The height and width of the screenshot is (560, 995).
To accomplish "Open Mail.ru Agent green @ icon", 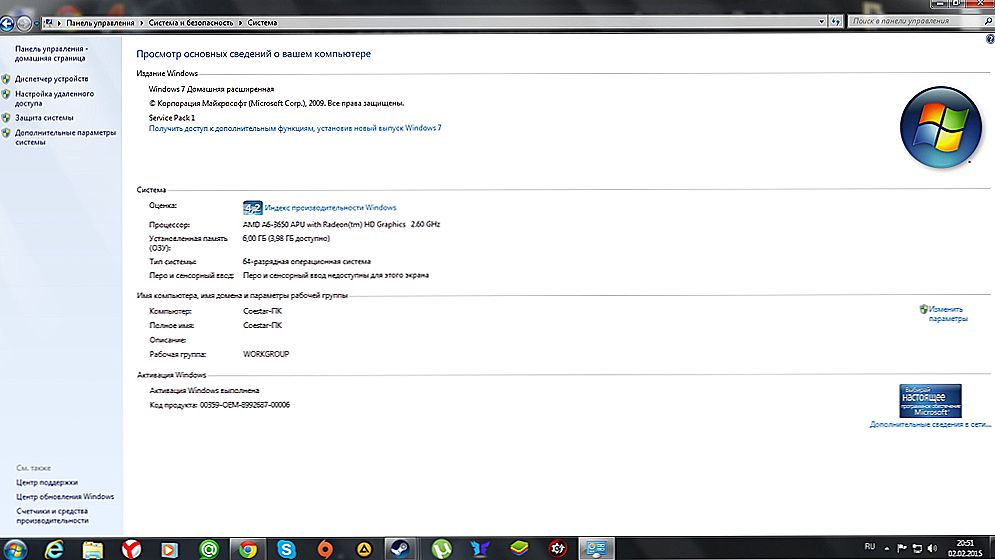I will click(x=209, y=549).
